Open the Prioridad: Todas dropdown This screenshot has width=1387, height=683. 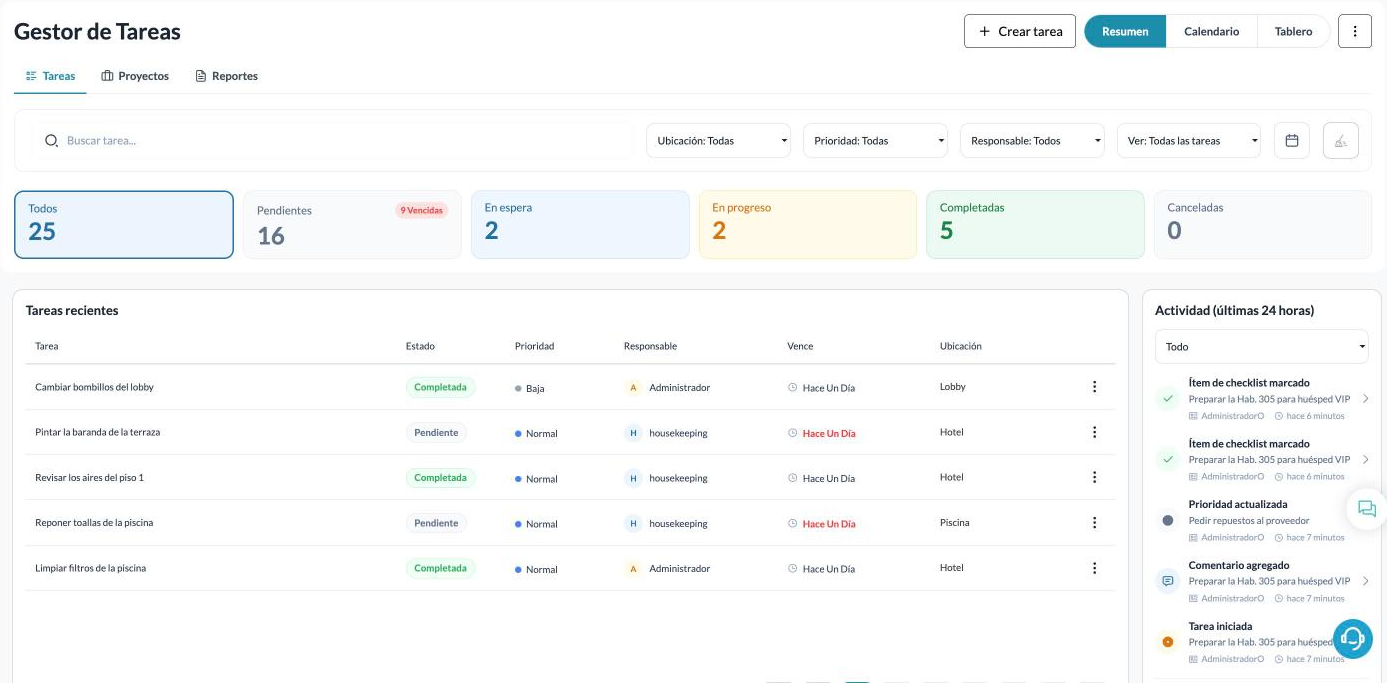[x=875, y=141]
